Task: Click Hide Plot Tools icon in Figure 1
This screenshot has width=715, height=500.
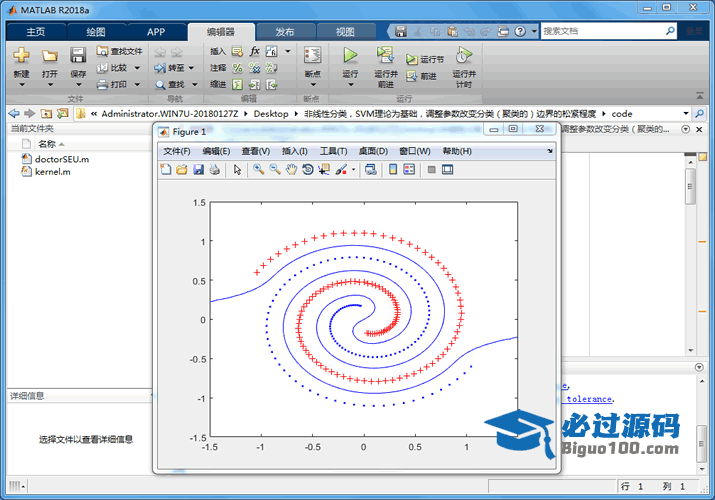Action: tap(431, 170)
